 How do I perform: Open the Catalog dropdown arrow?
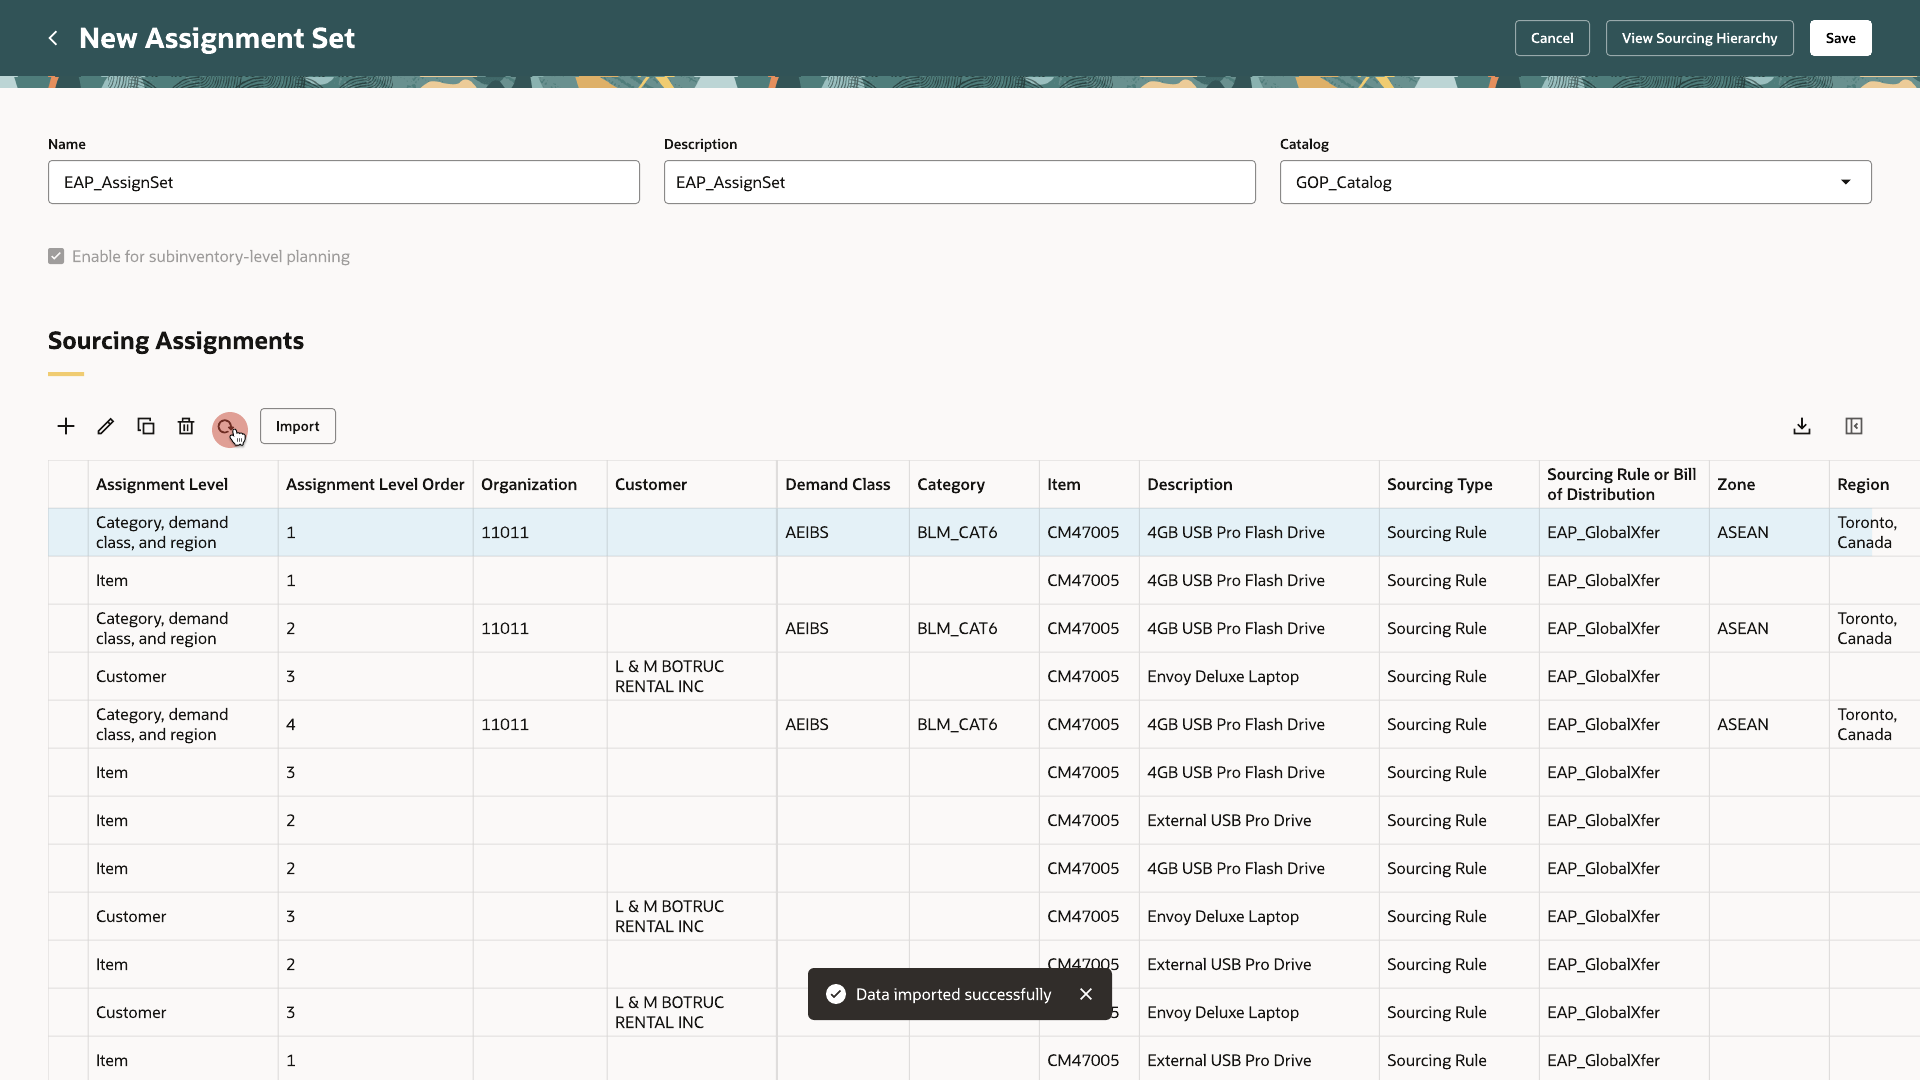(1846, 182)
